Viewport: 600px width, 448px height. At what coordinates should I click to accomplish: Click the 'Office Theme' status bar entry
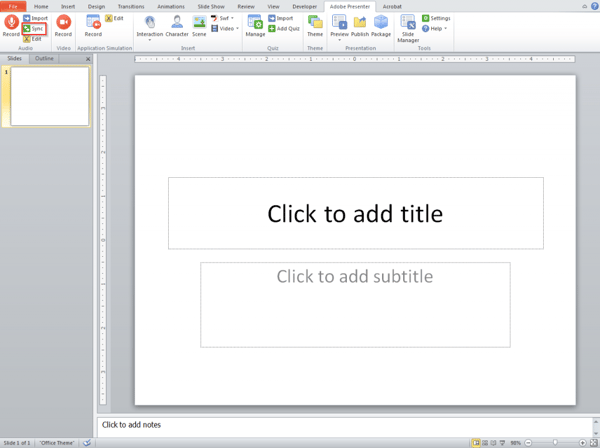(x=57, y=443)
